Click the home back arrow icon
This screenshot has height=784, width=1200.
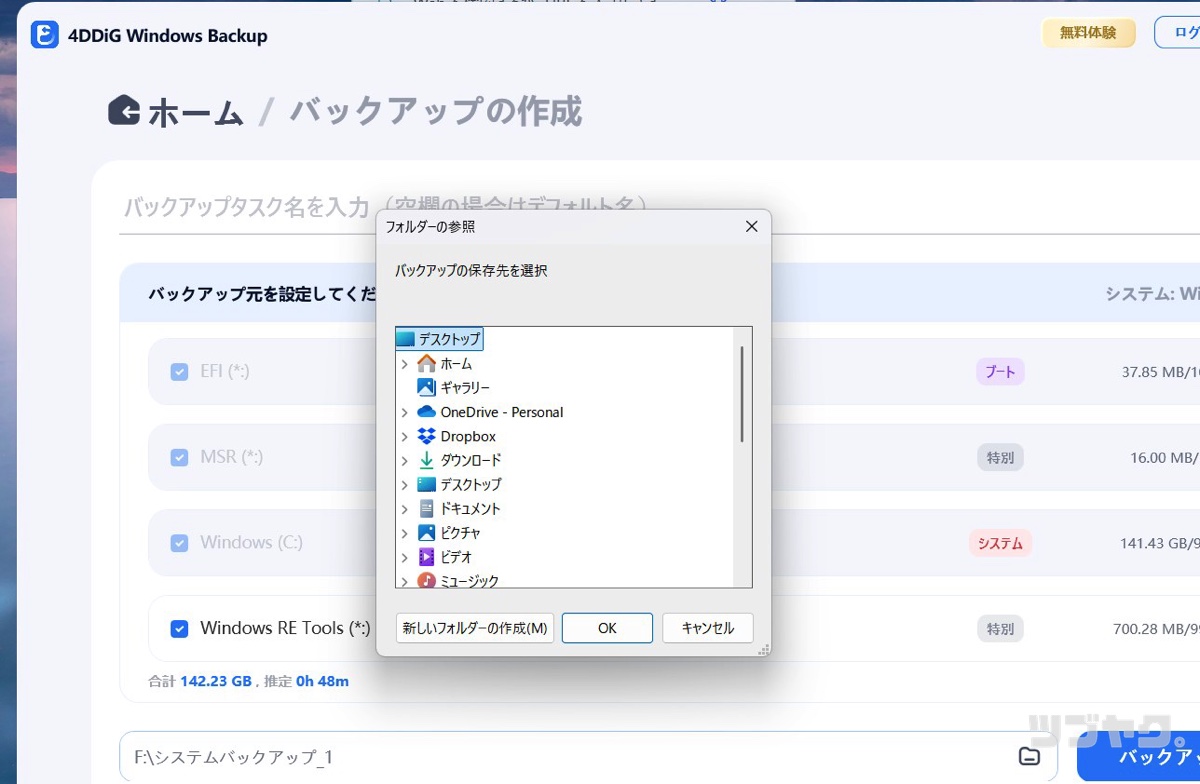124,110
